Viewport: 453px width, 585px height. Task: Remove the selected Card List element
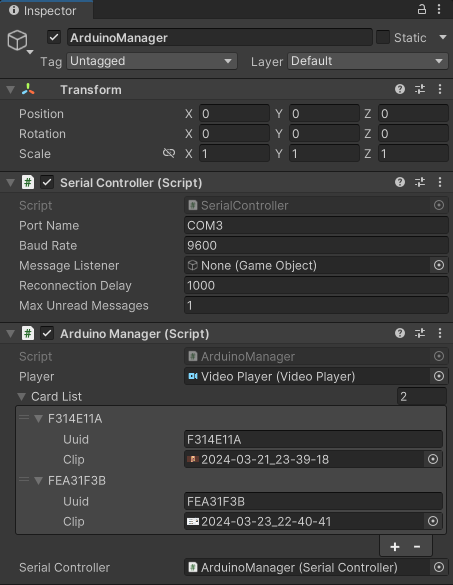pyautogui.click(x=417, y=547)
